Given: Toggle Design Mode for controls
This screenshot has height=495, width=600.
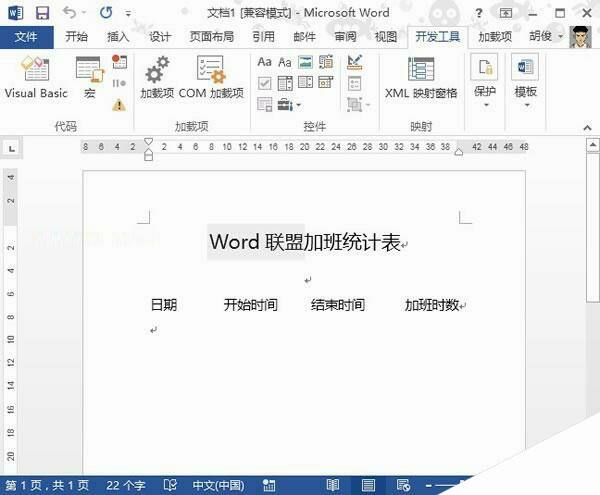Looking at the screenshot, I should tap(355, 62).
